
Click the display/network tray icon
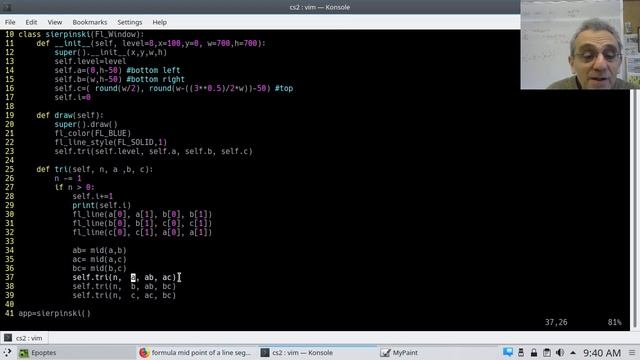coord(508,352)
